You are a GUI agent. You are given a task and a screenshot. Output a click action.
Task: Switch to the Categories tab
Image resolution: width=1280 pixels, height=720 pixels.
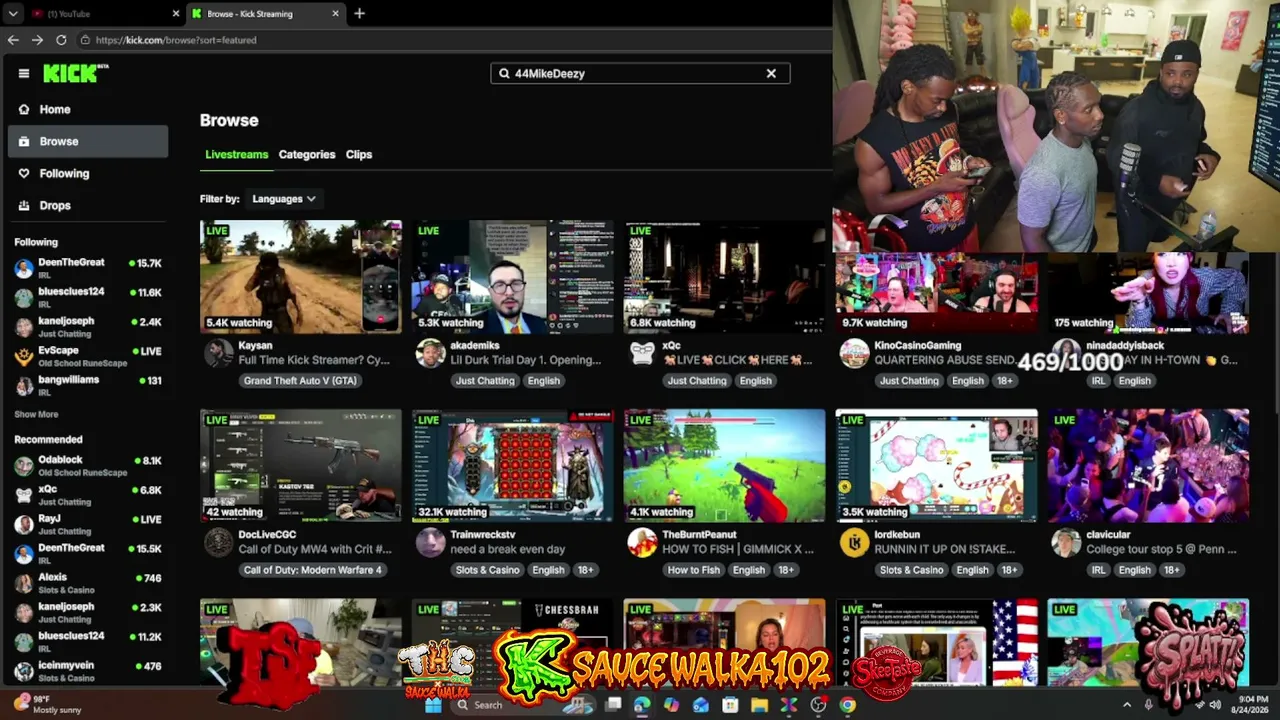tap(307, 155)
